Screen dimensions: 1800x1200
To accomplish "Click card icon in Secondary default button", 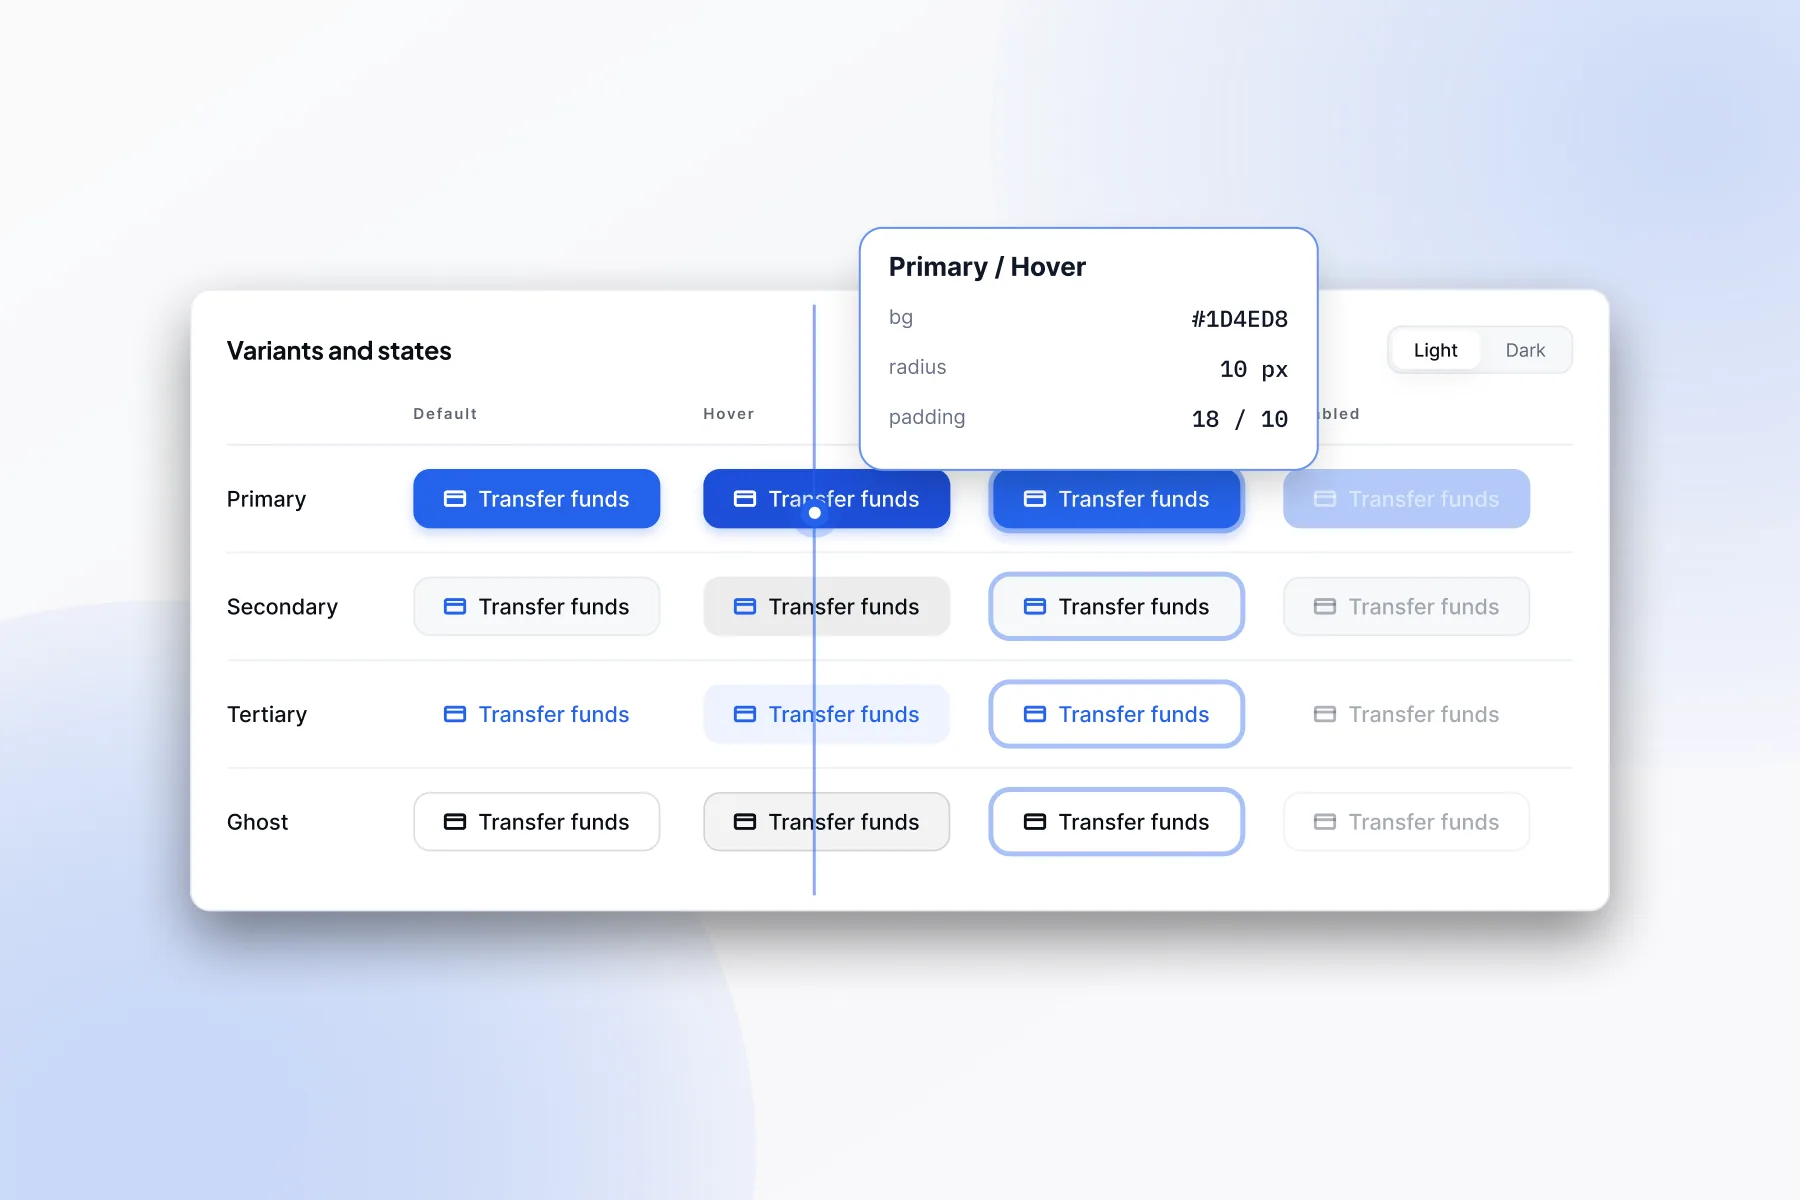I will [x=455, y=607].
